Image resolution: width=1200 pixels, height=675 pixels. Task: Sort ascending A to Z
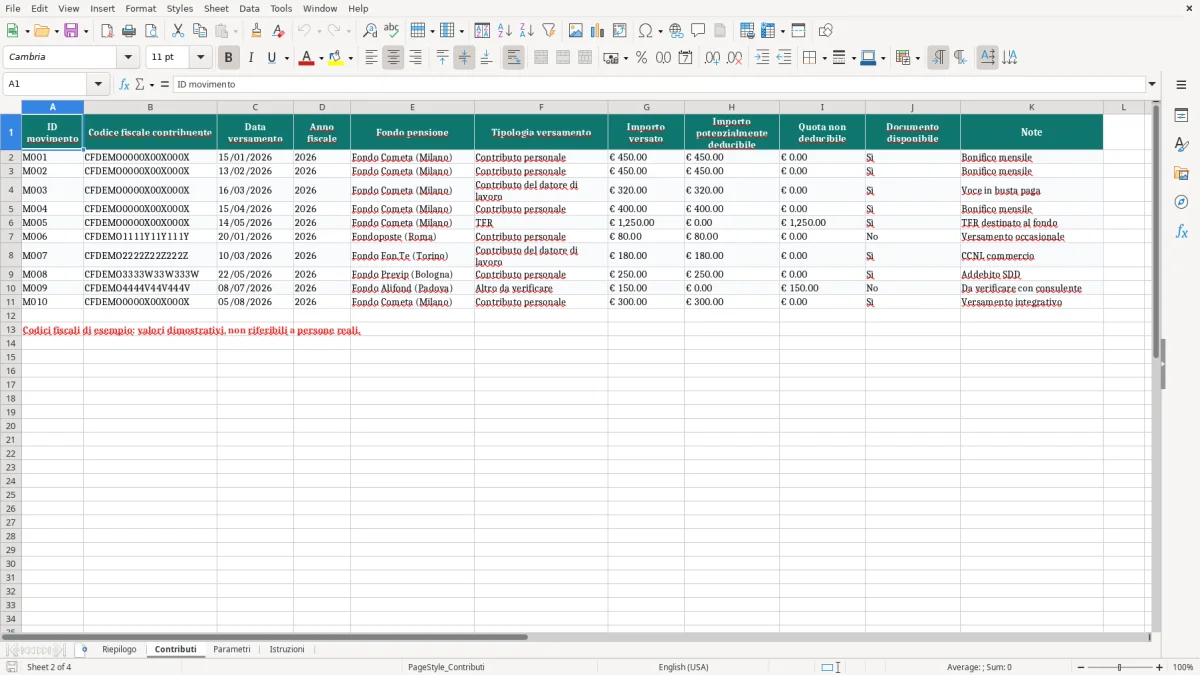pos(505,31)
